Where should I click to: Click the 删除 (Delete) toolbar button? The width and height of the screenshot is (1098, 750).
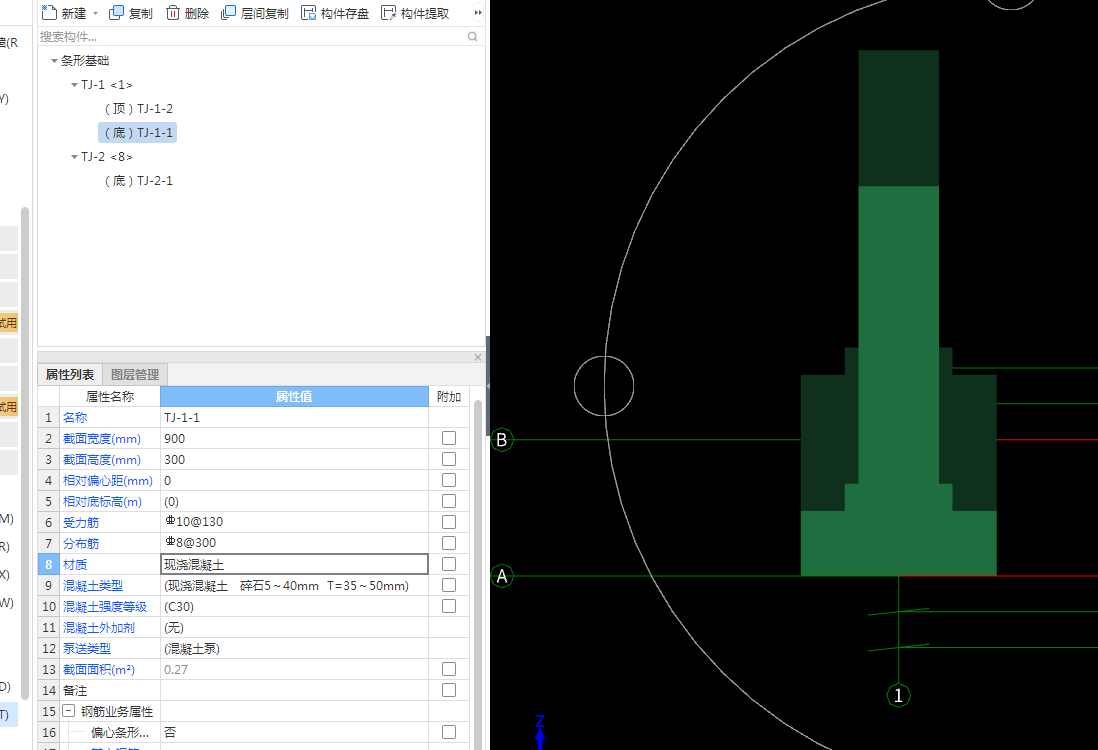click(188, 13)
